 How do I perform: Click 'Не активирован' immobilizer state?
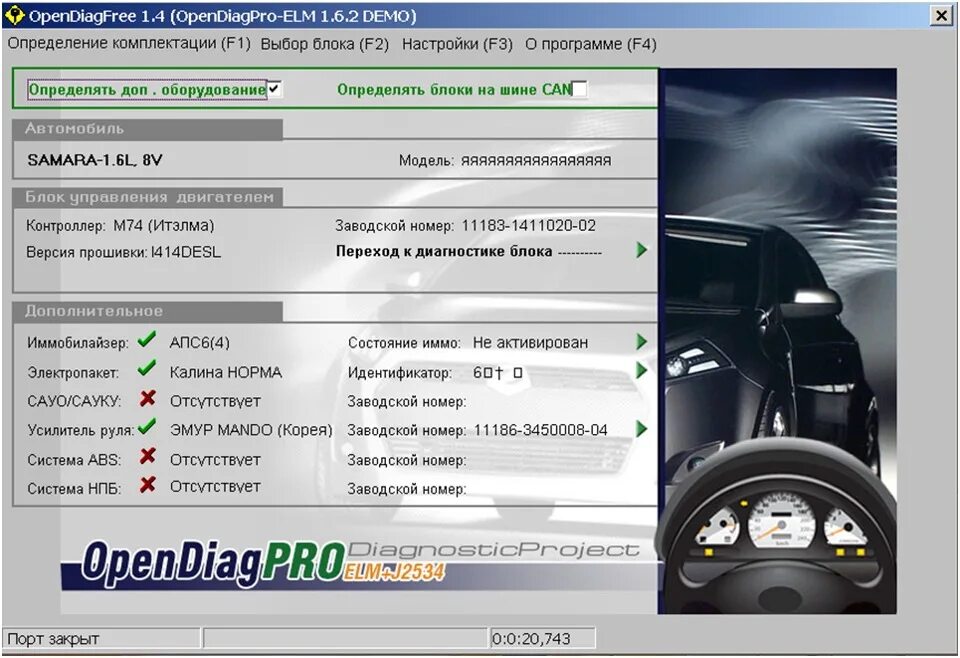click(x=530, y=343)
